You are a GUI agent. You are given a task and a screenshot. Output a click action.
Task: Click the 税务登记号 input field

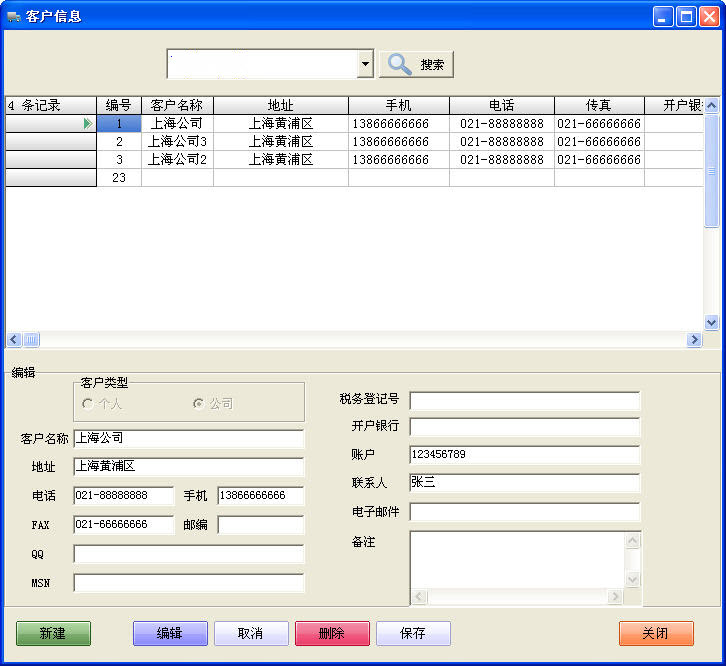[x=525, y=401]
